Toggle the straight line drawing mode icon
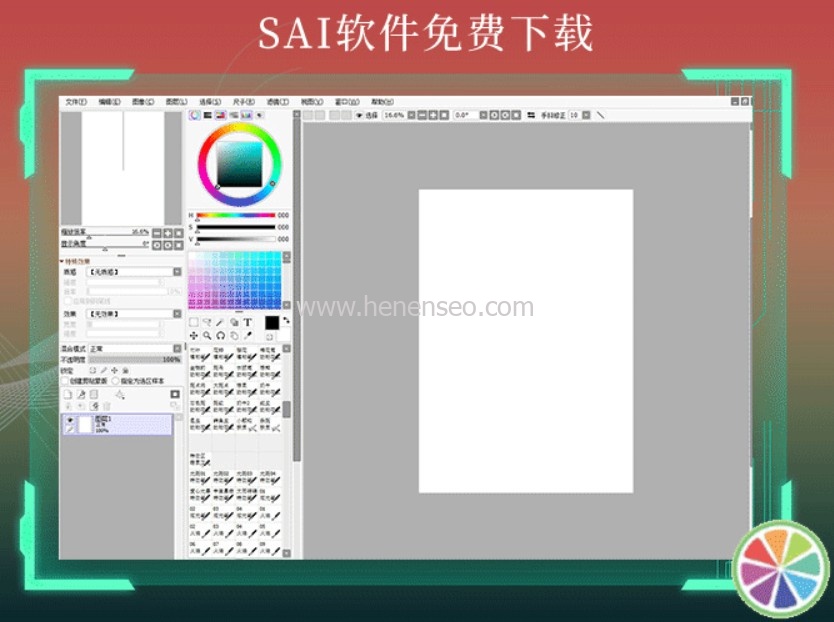 coord(601,115)
